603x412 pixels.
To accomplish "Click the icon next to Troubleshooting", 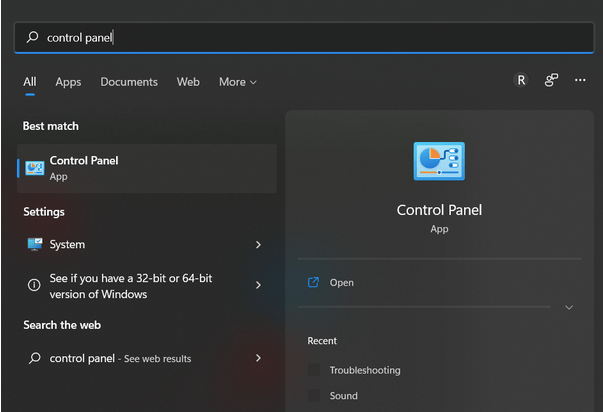I will click(314, 370).
